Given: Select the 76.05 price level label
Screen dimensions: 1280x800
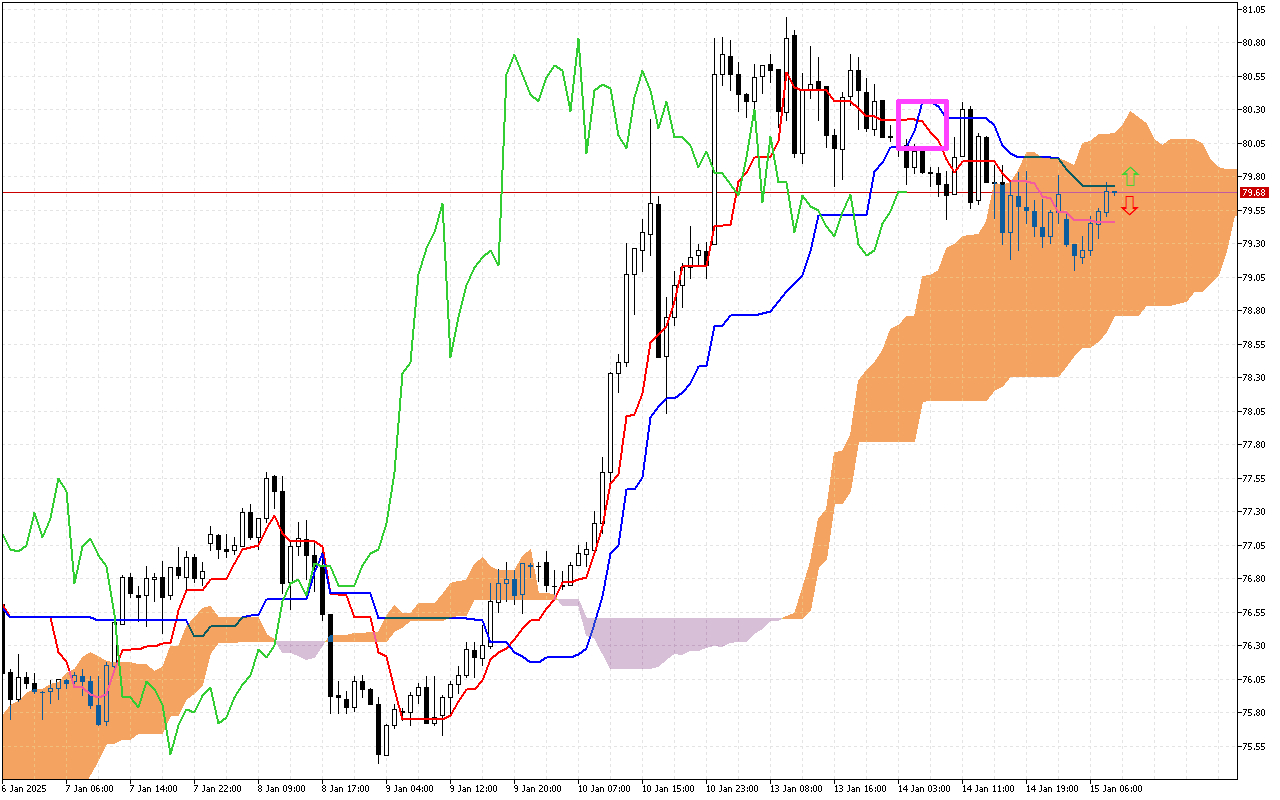Looking at the screenshot, I should [x=1254, y=680].
